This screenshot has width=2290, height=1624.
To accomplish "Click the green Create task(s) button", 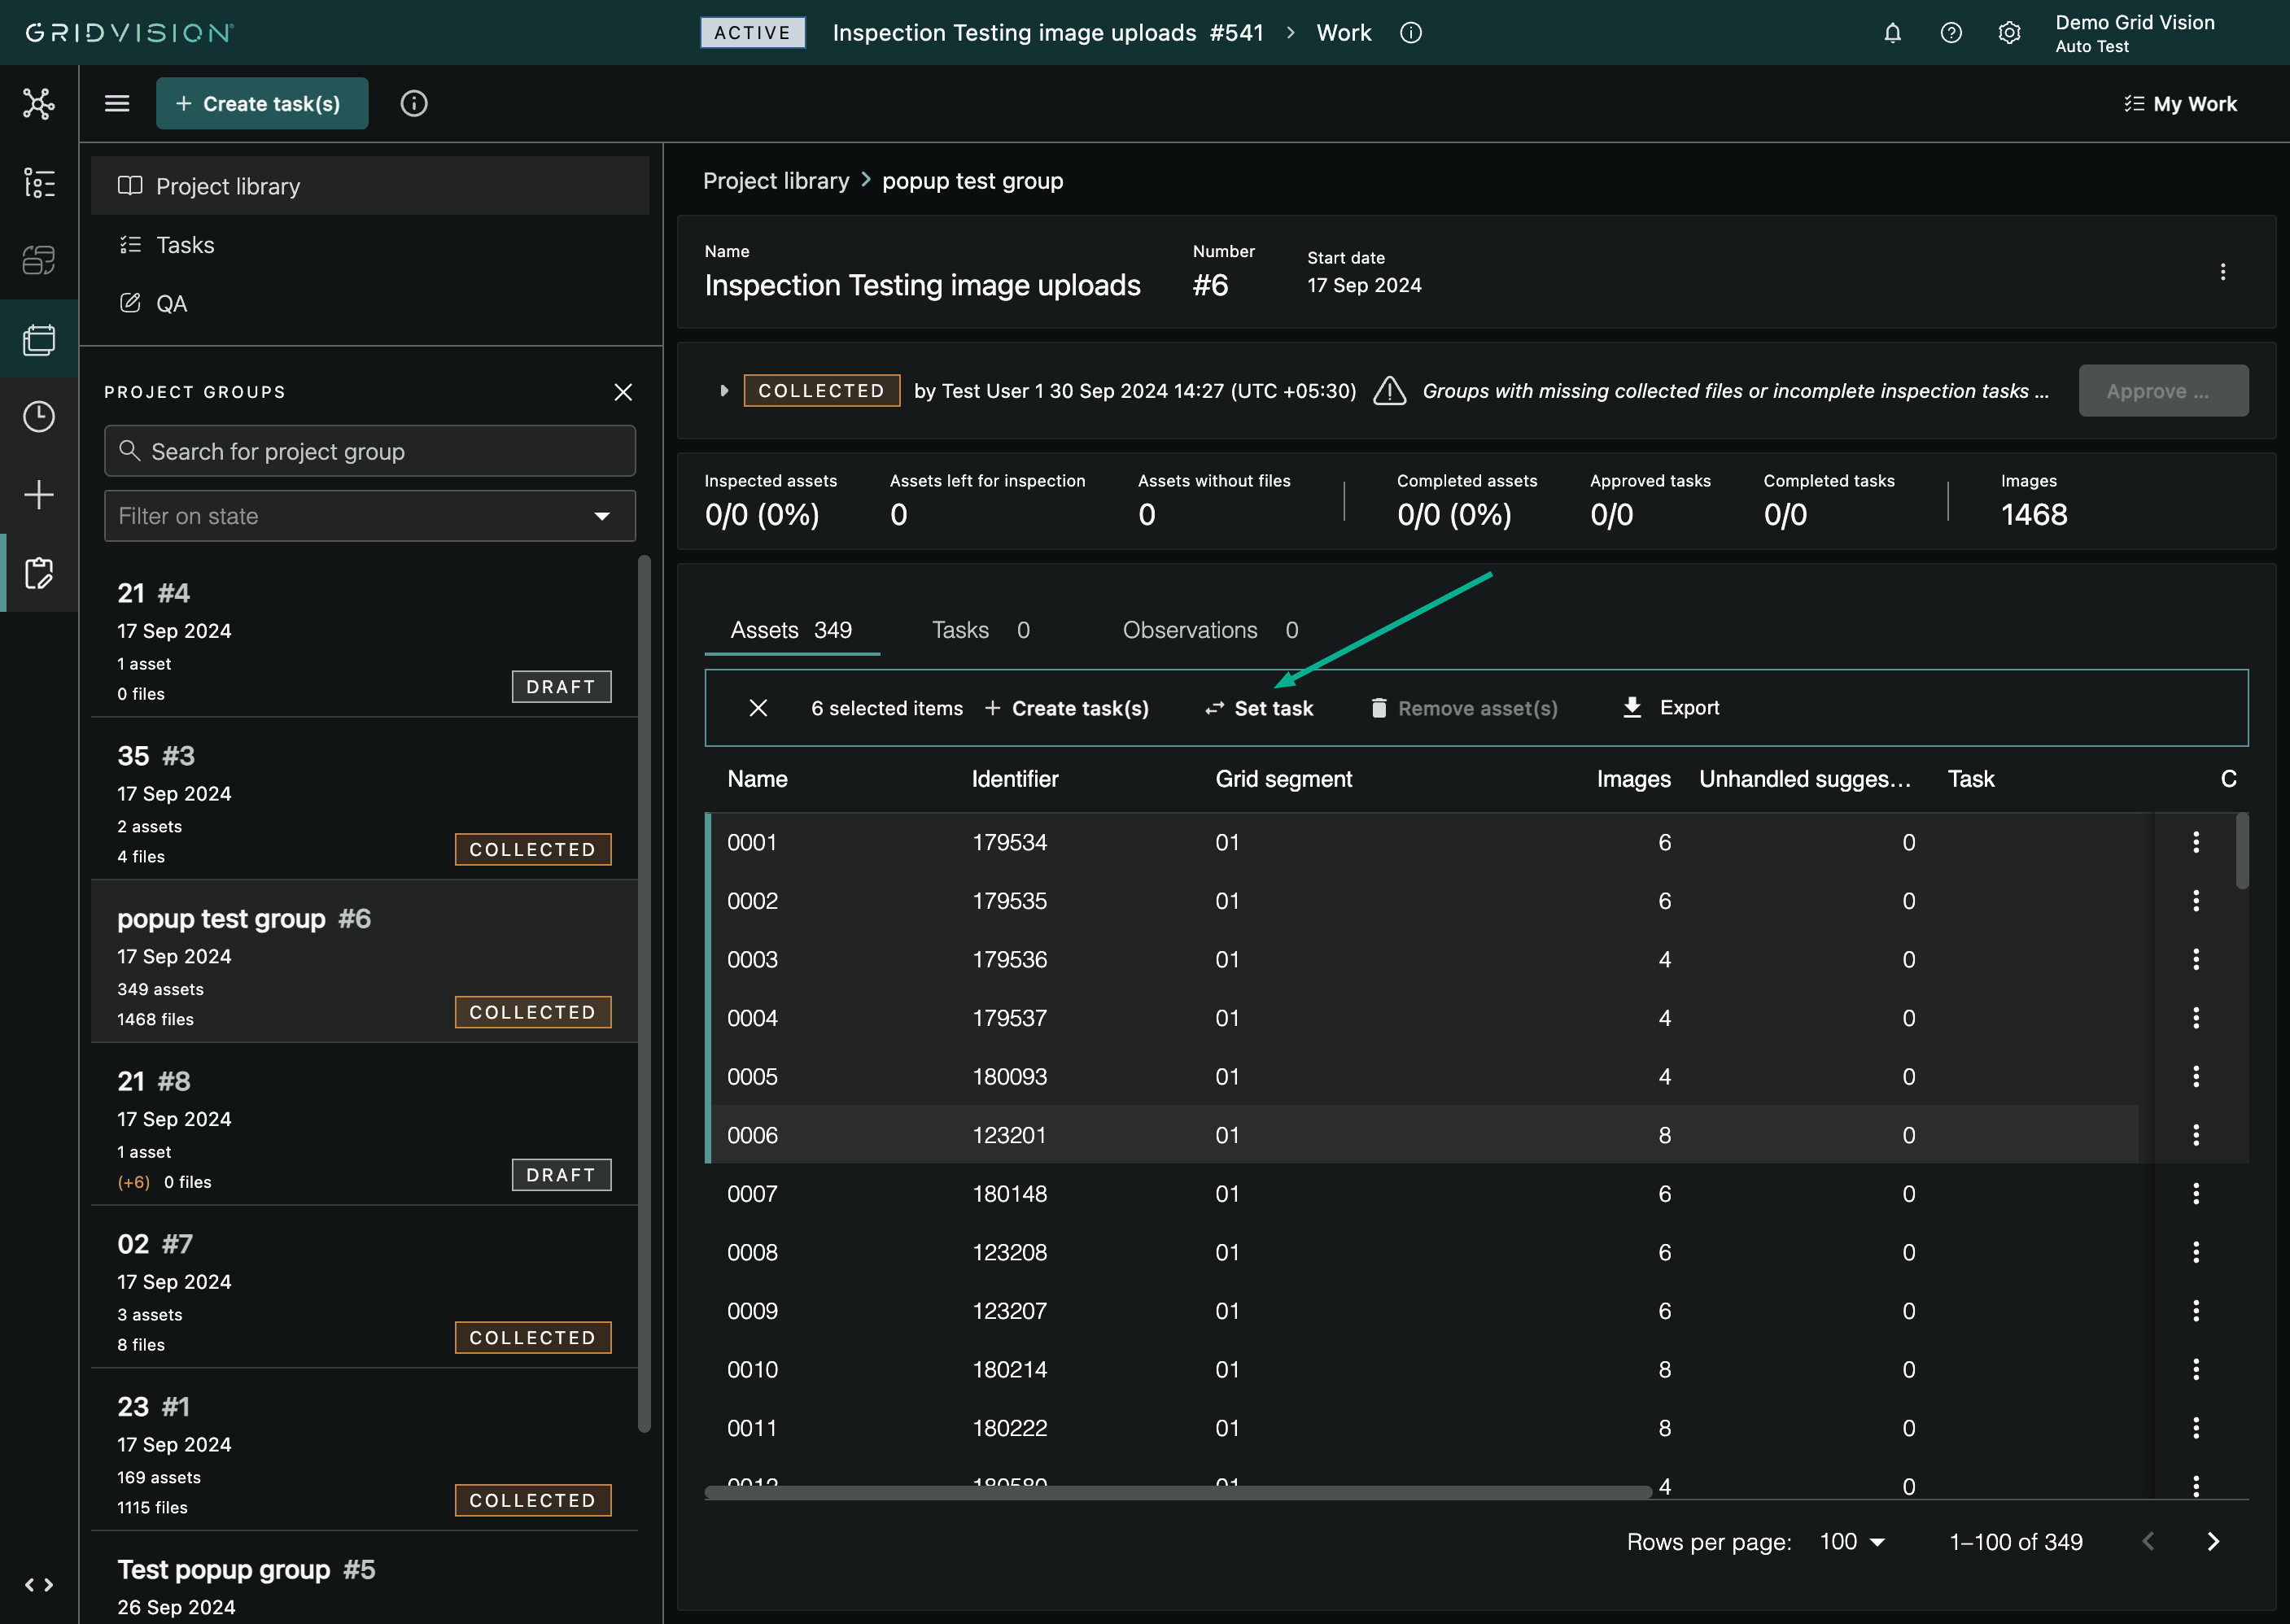I will [x=262, y=104].
